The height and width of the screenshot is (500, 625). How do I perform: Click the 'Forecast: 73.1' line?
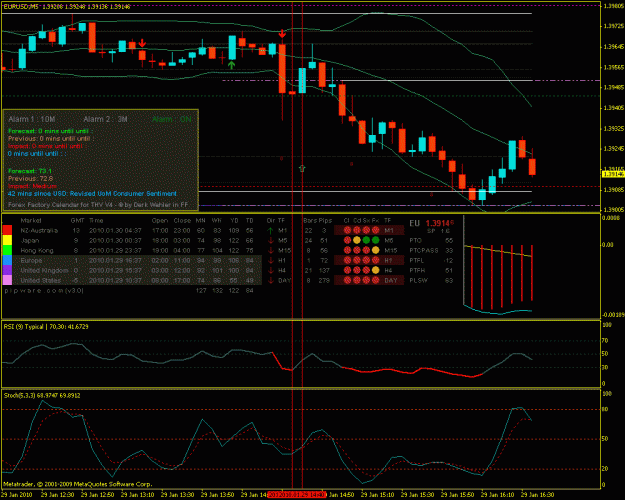30,171
